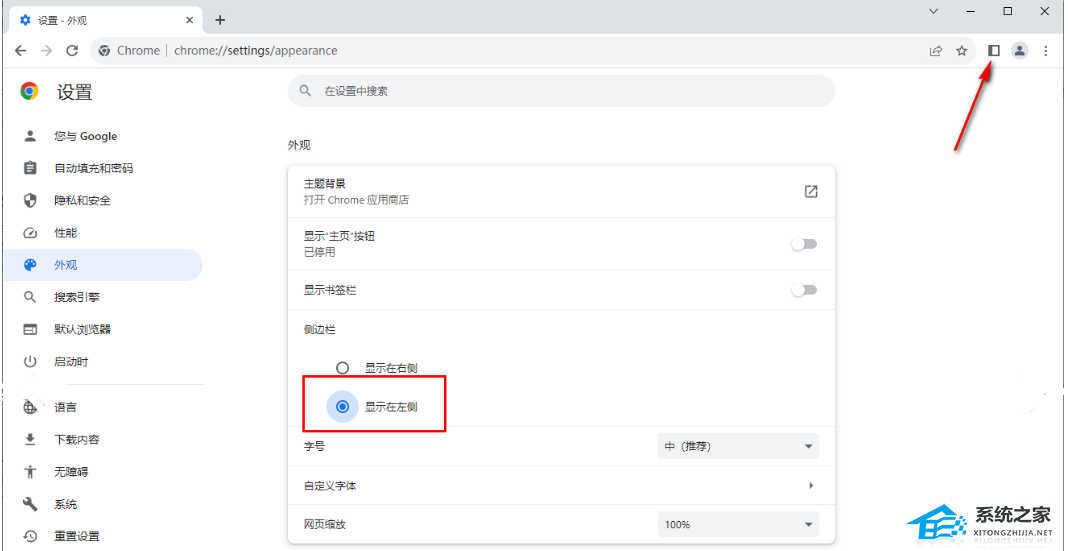Click the globe icon for 语言

[30, 407]
